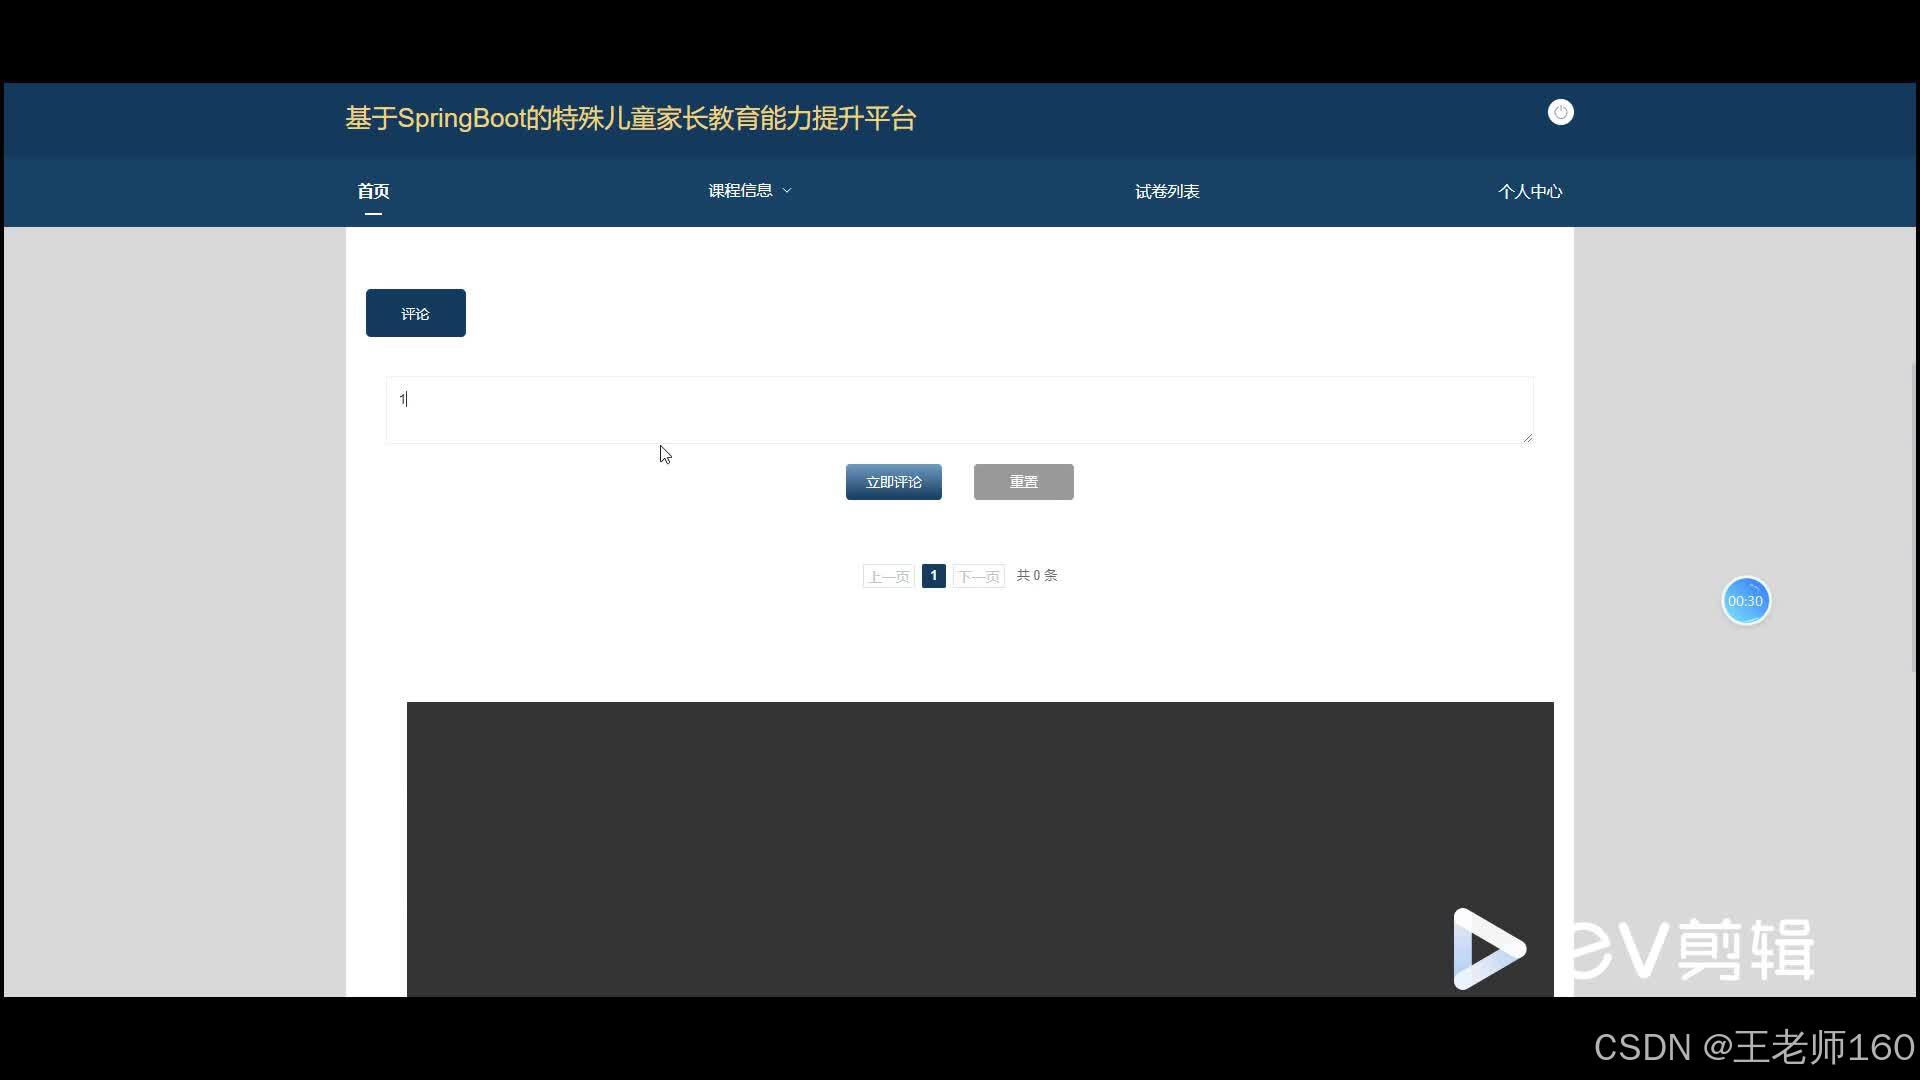Click the 共 0 条 total count label

[1036, 575]
